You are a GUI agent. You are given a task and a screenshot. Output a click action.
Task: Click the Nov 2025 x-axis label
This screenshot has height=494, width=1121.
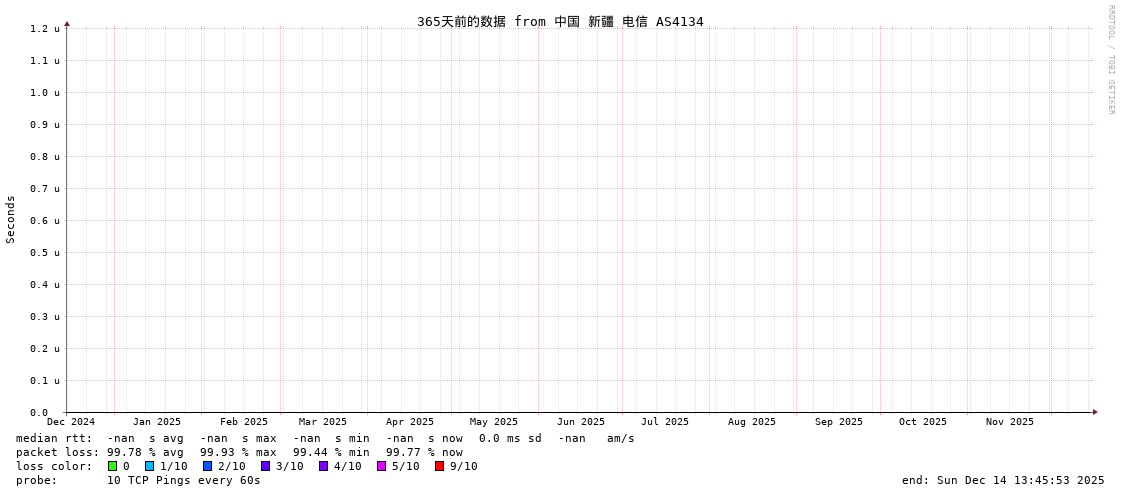pos(1010,422)
